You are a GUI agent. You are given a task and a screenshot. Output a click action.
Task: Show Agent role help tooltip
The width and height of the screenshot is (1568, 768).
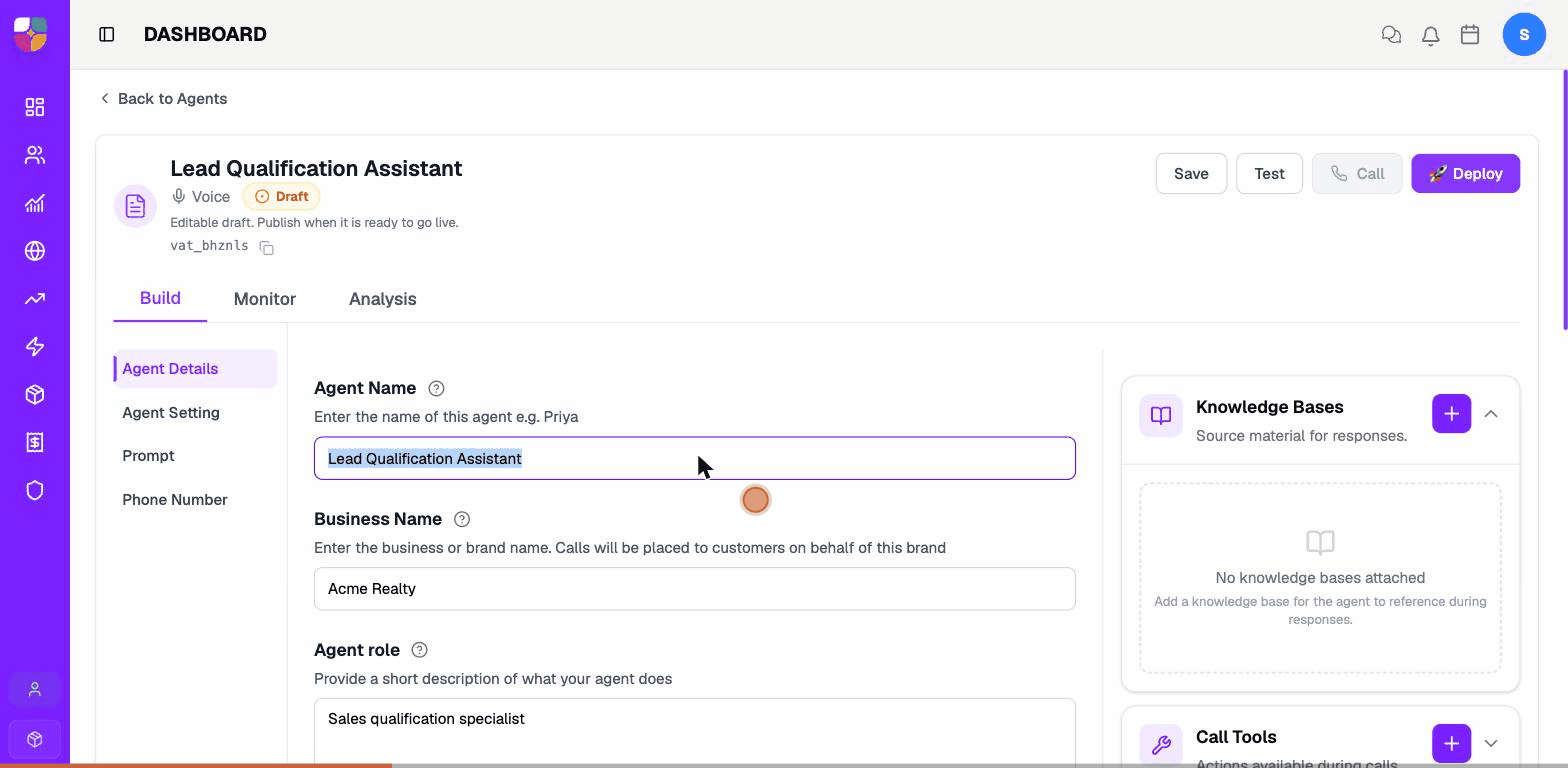point(420,650)
